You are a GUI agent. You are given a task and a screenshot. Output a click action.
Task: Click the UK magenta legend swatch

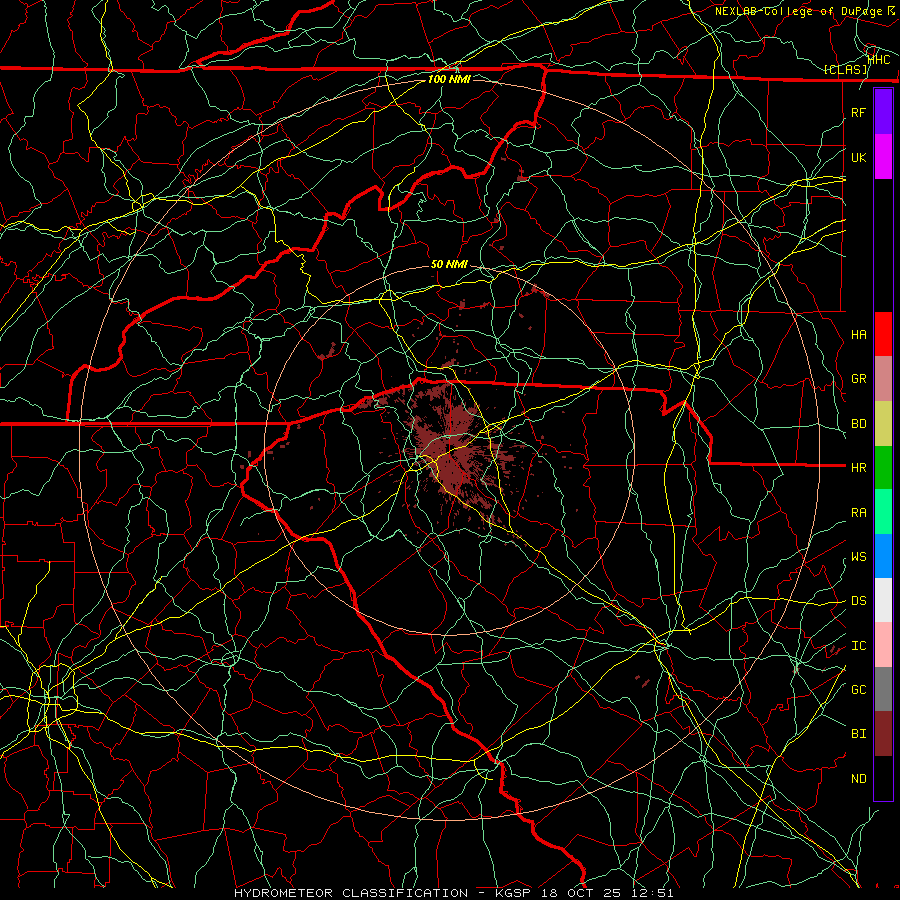coord(883,157)
